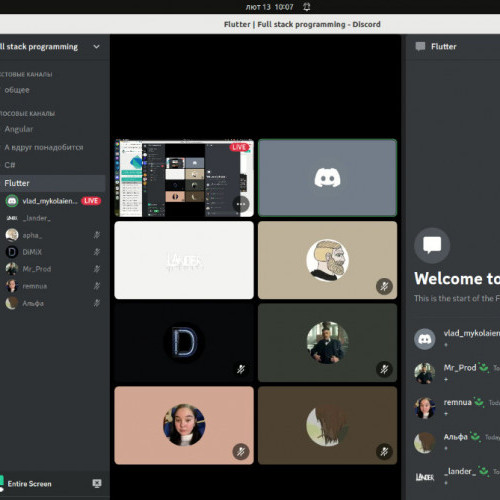Select the man-in-suit avatar video tile
Screen dimensions: 500x500
[327, 343]
